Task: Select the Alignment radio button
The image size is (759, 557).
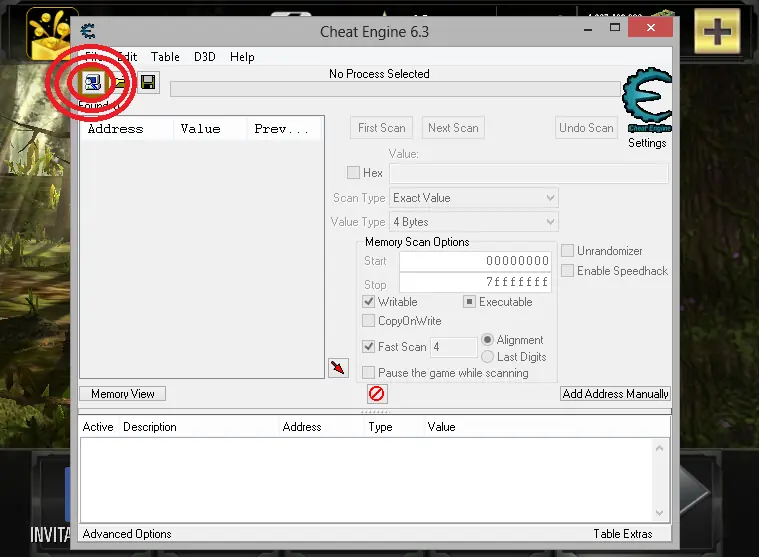Action: click(487, 340)
